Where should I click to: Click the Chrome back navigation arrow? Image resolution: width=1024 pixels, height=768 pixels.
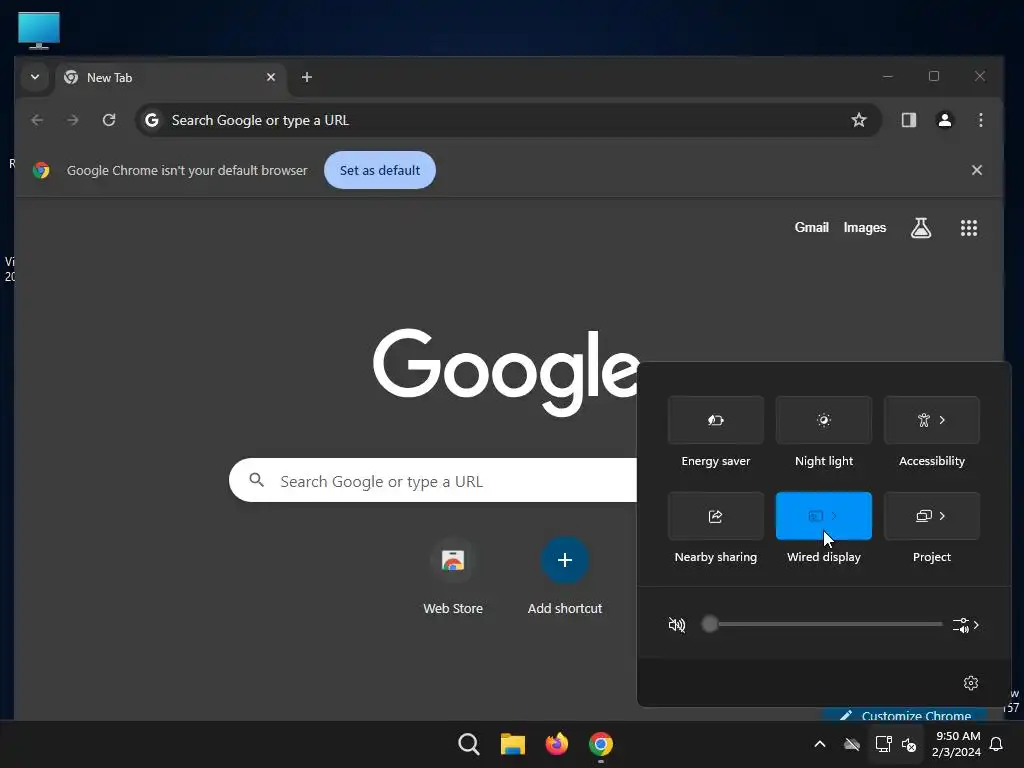pyautogui.click(x=37, y=120)
